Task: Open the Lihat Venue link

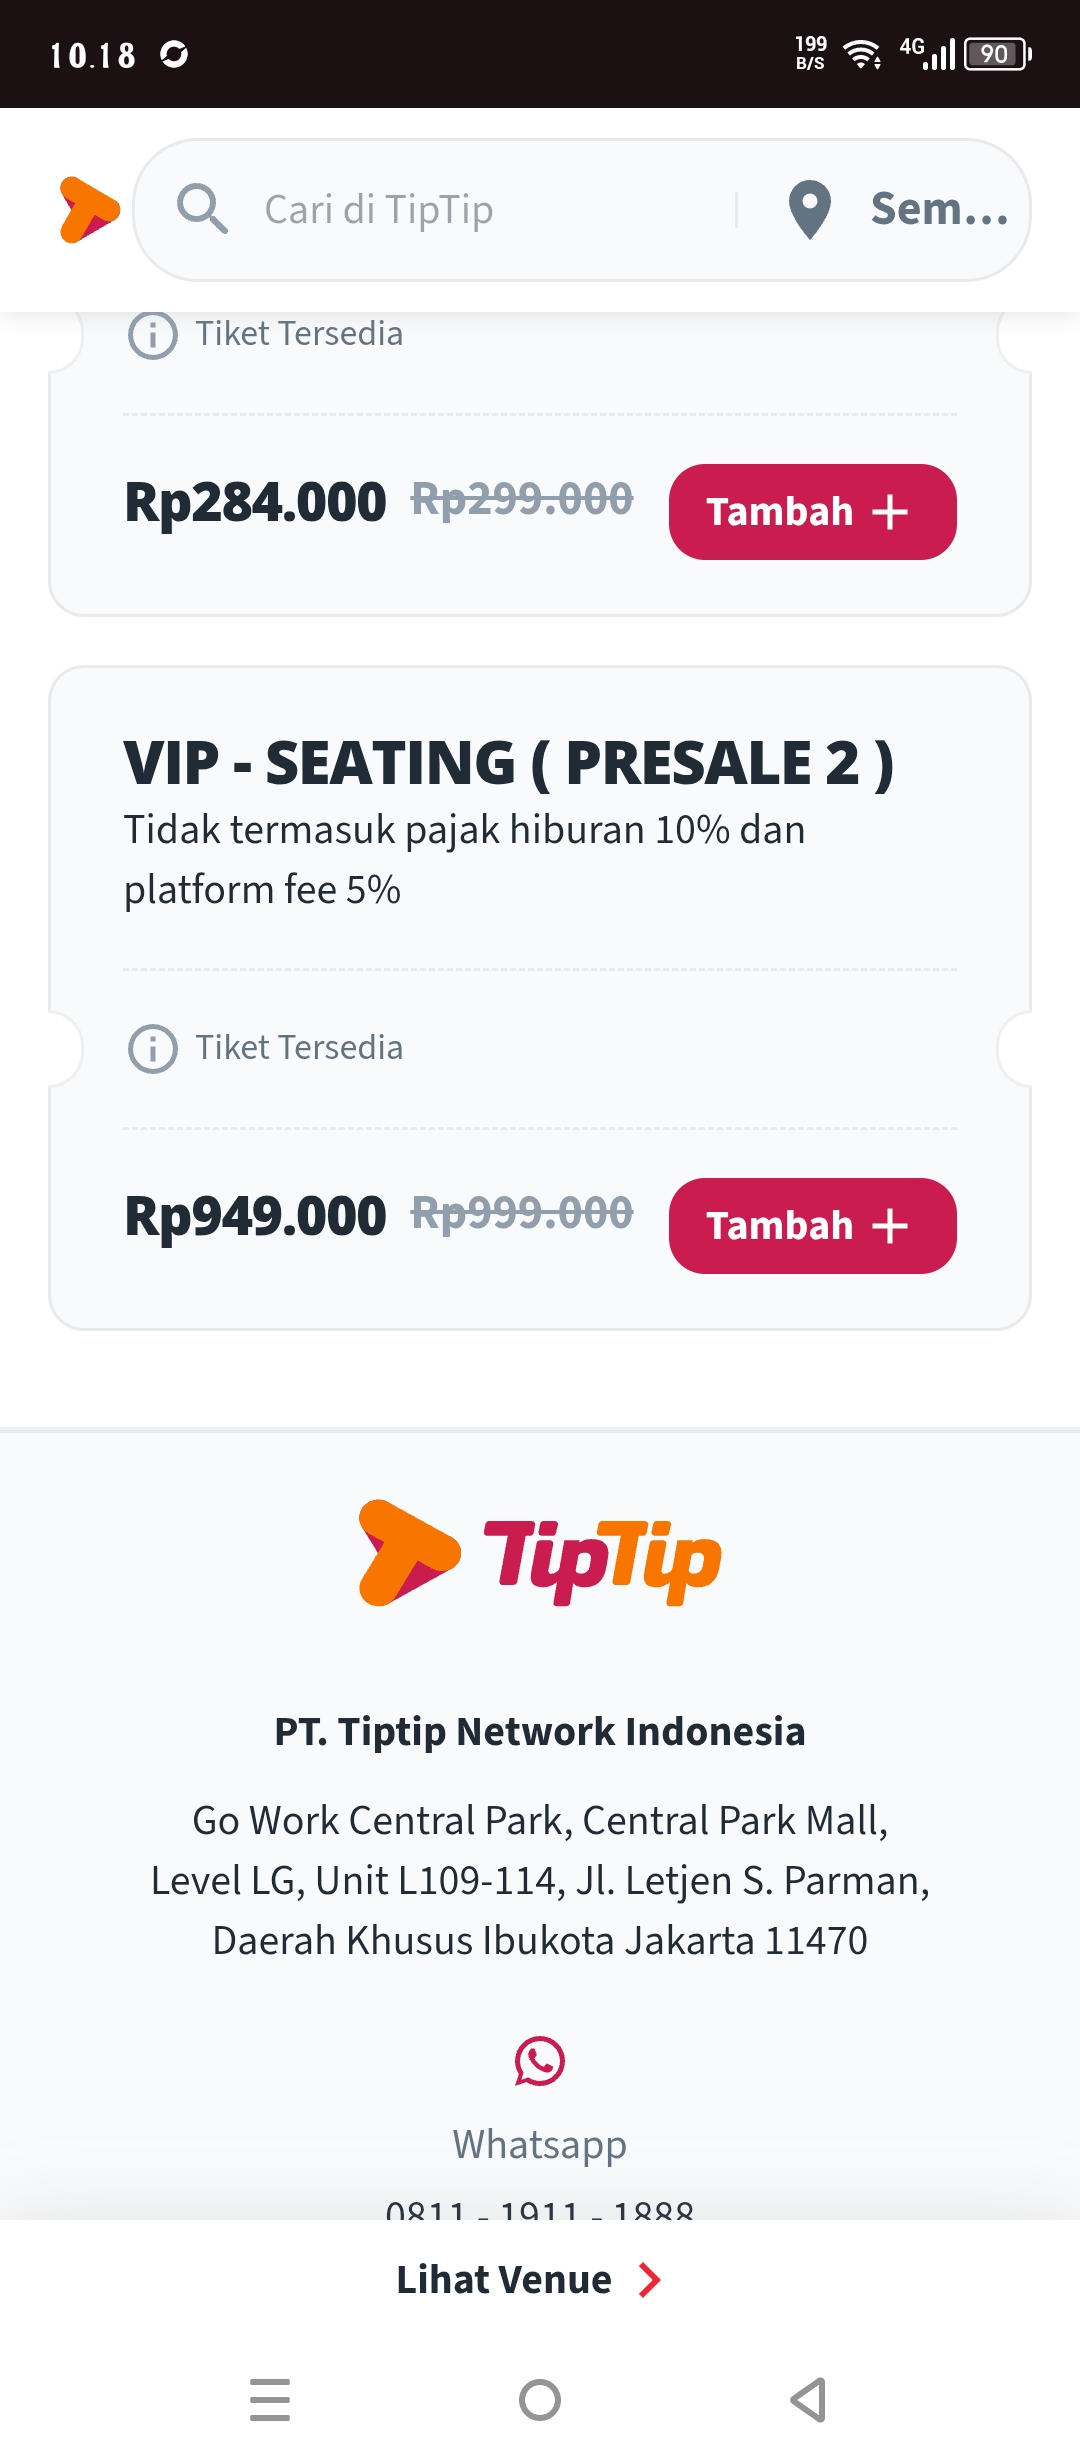Action: tap(529, 2280)
